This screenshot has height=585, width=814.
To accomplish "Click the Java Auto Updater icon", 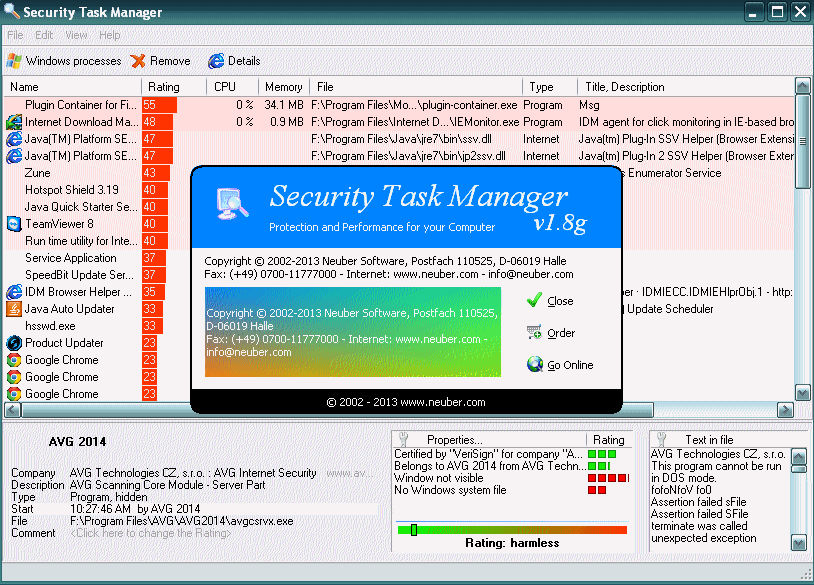I will click(14, 309).
